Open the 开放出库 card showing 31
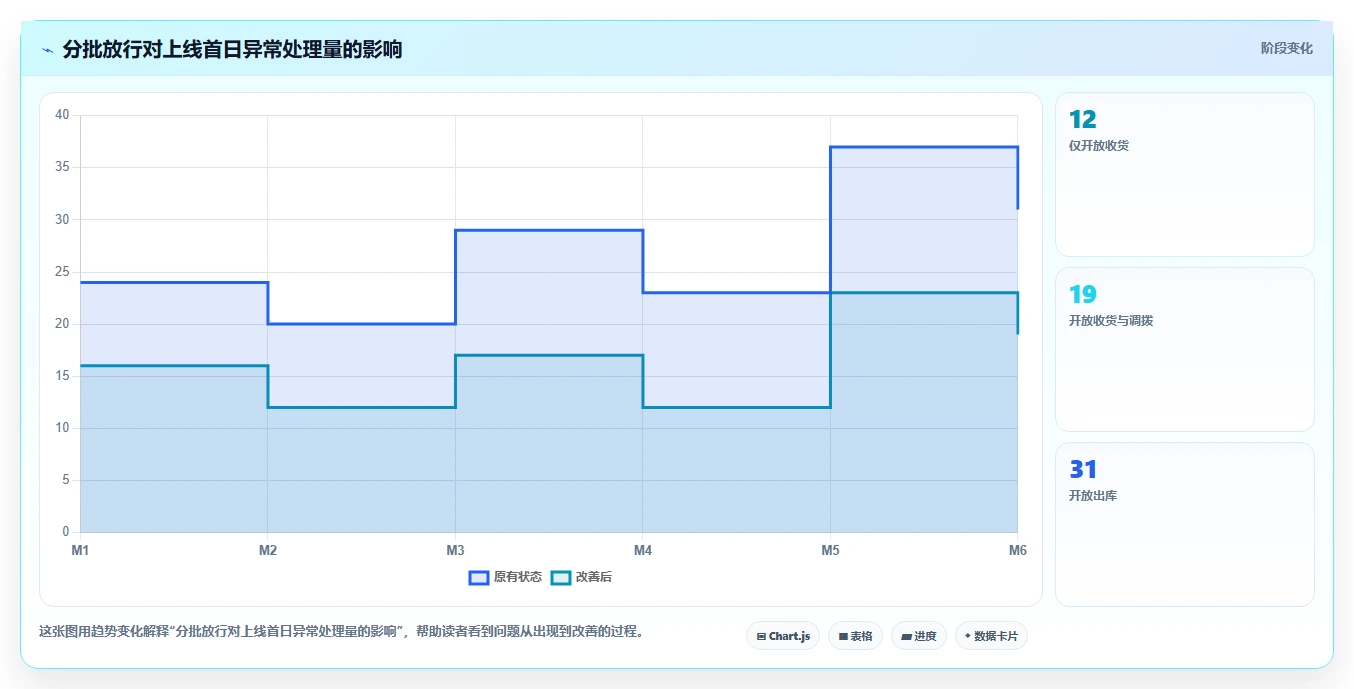Viewport: 1354px width, 689px height. pyautogui.click(x=1184, y=524)
